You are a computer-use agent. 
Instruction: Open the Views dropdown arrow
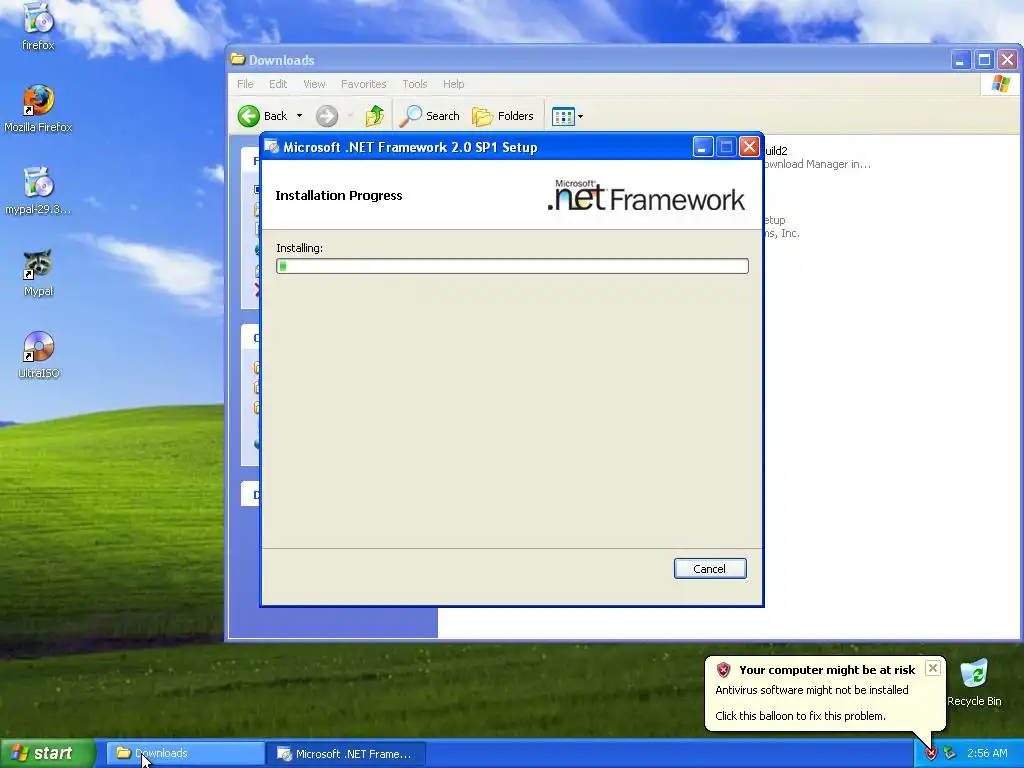click(x=580, y=116)
